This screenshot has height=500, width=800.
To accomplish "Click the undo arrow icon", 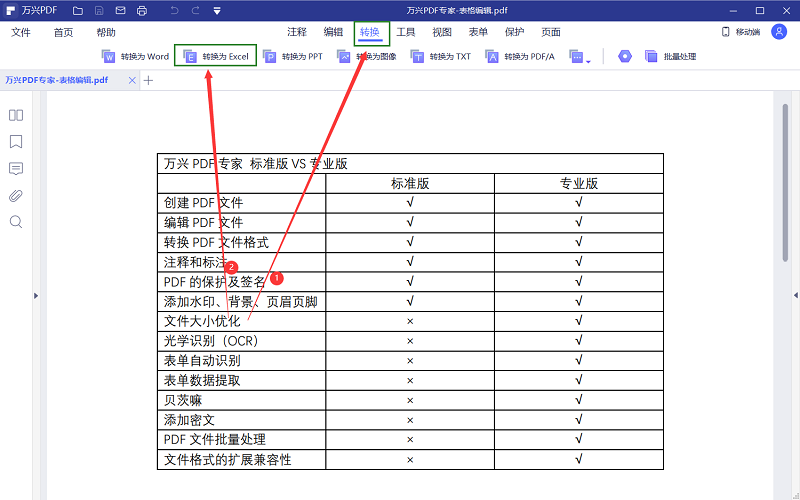I will tap(174, 10).
